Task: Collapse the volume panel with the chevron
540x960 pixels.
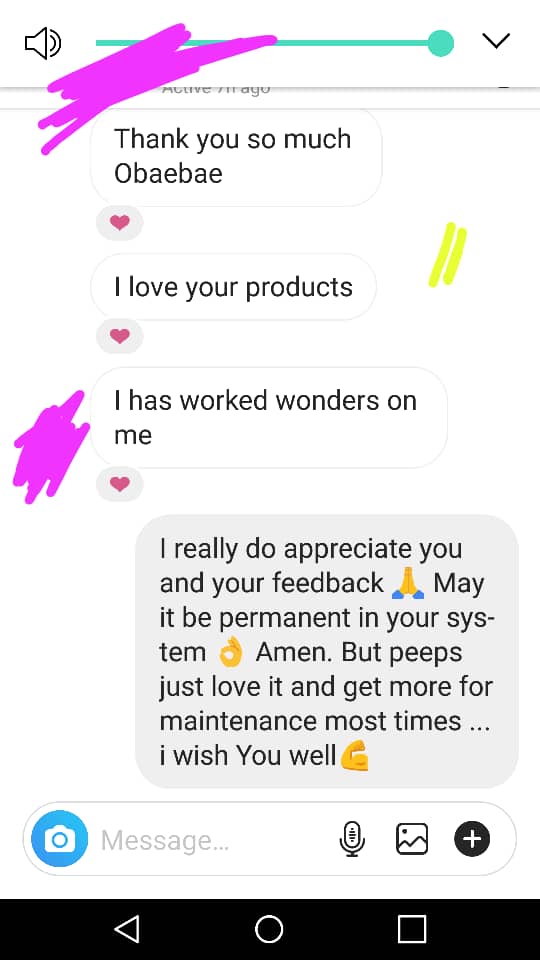Action: (x=495, y=41)
